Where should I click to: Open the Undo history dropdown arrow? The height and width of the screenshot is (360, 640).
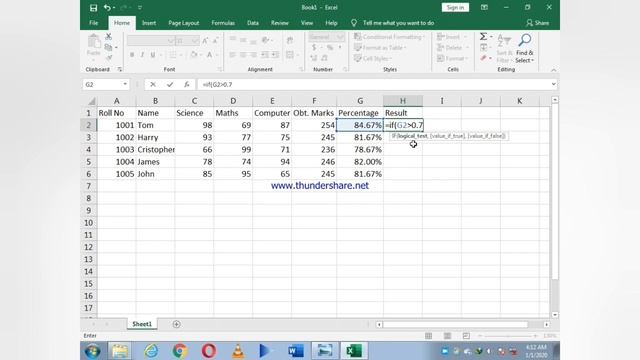114,7
